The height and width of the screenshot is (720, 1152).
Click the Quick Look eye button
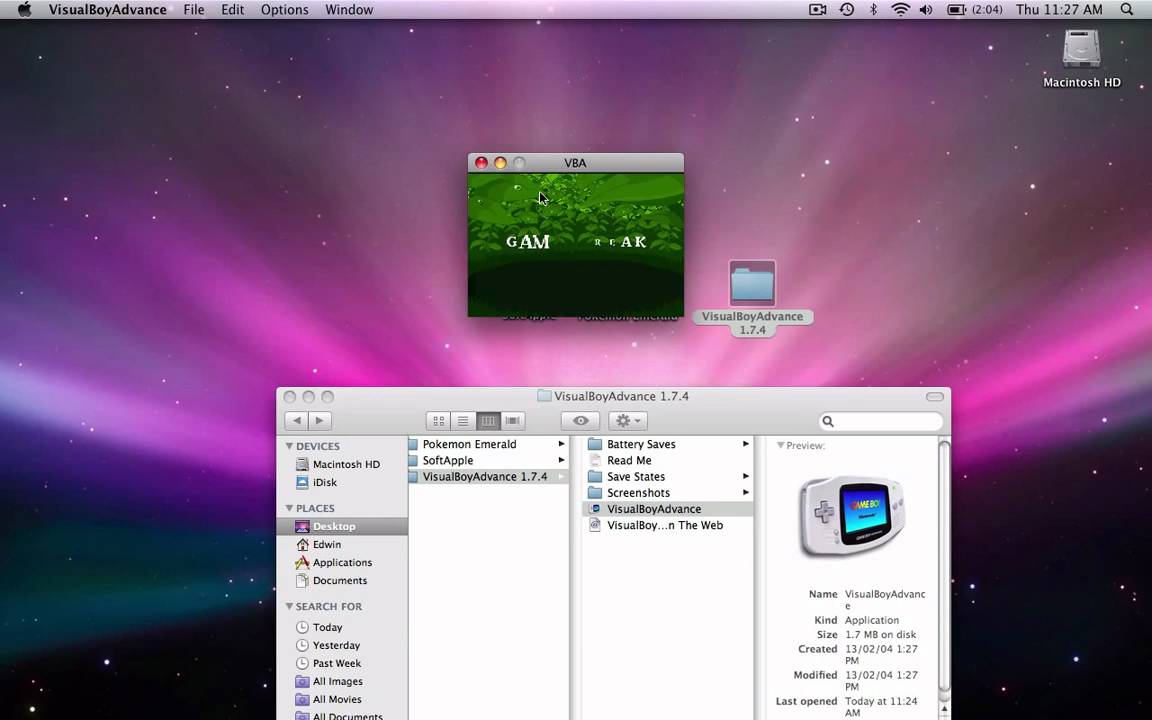click(x=580, y=421)
